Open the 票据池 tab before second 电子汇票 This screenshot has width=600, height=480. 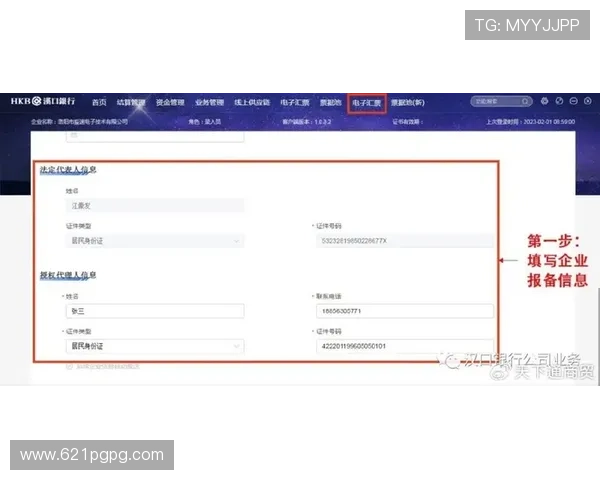tap(331, 102)
